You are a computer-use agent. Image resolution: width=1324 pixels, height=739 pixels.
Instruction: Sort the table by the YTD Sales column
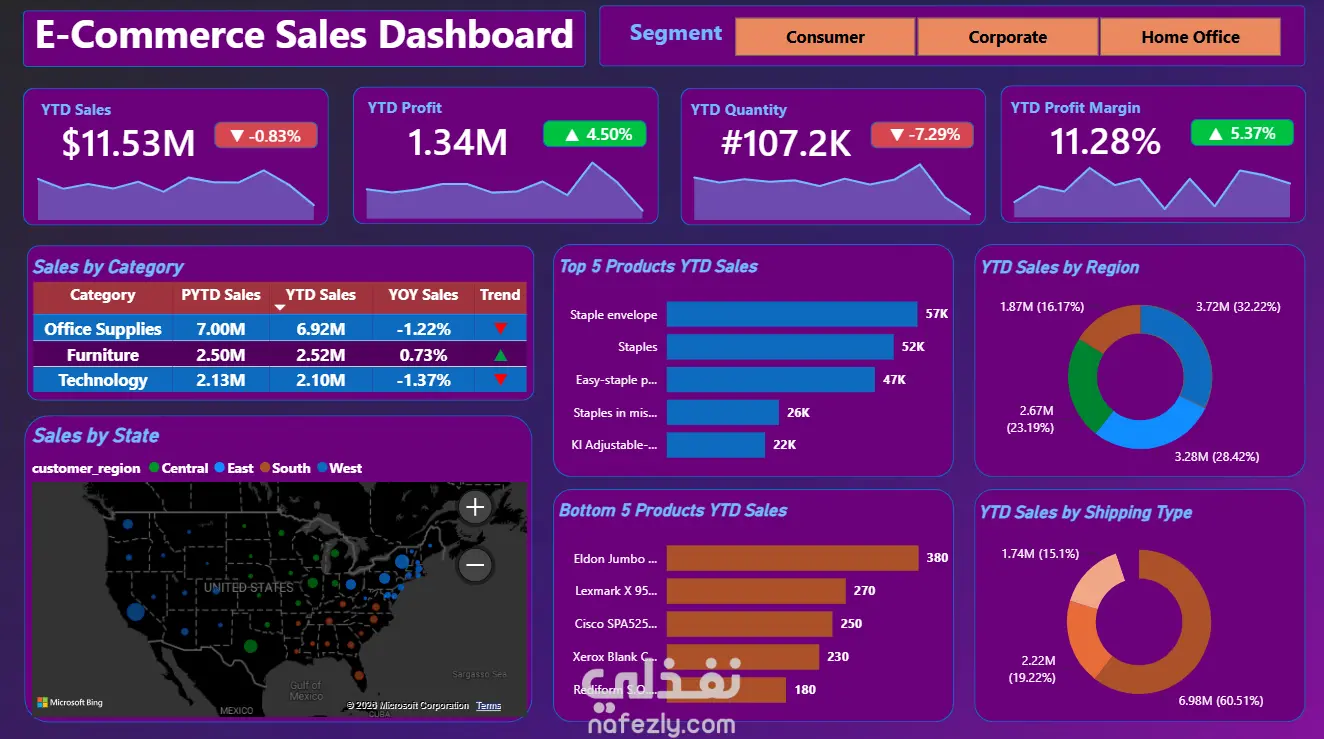tap(321, 295)
